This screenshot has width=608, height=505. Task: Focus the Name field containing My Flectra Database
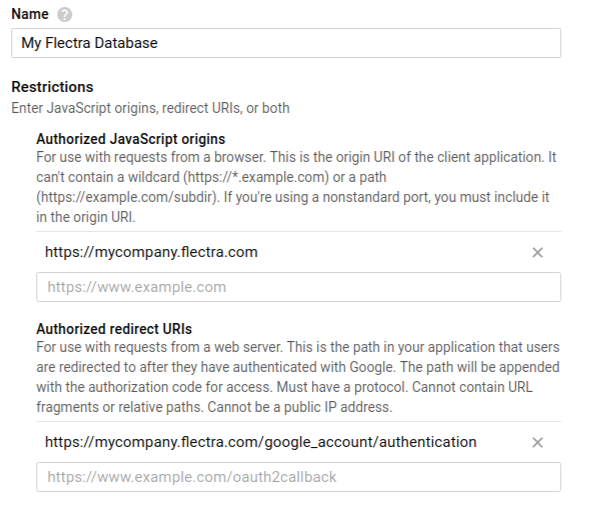click(x=286, y=43)
